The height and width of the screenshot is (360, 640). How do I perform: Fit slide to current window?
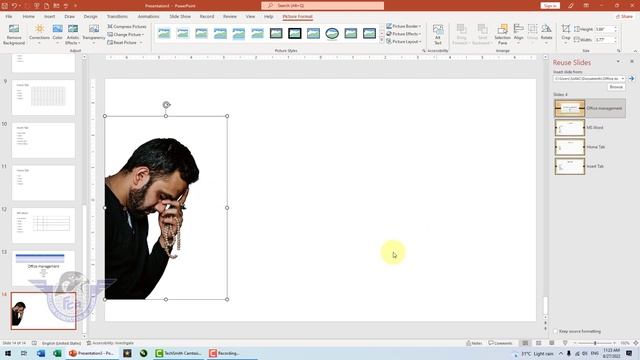tap(636, 343)
